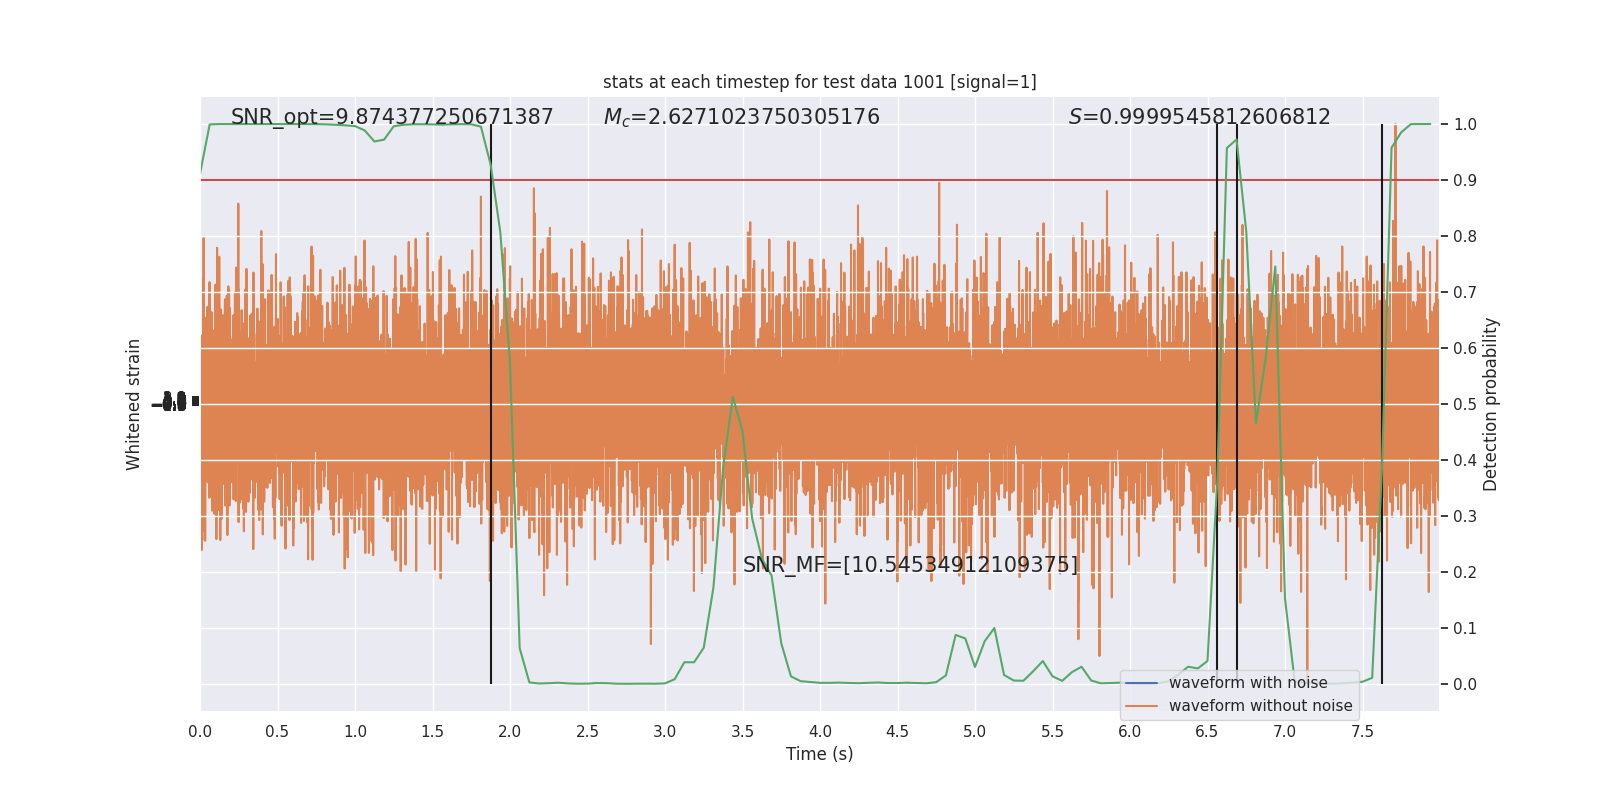The width and height of the screenshot is (1600, 800).
Task: Click the black vertical marker near 1.9 seconds
Action: 491,404
